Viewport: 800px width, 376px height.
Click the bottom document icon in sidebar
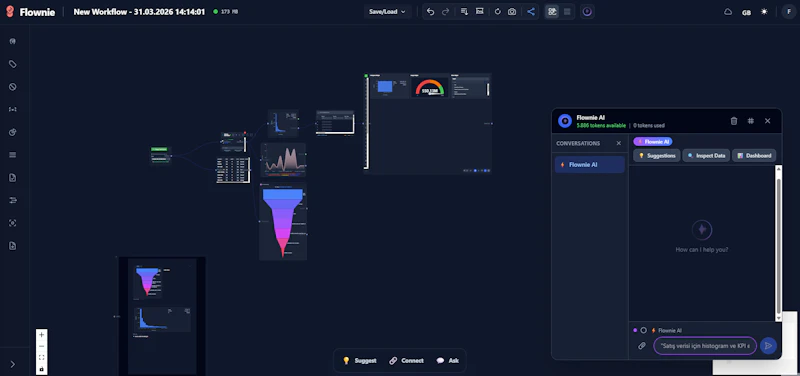coord(13,246)
